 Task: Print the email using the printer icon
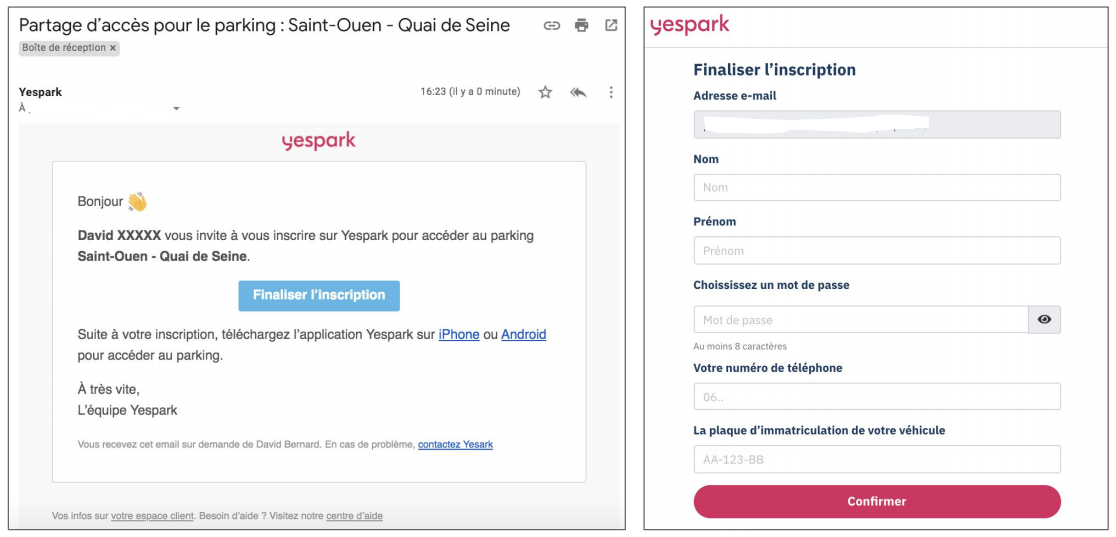pos(581,26)
